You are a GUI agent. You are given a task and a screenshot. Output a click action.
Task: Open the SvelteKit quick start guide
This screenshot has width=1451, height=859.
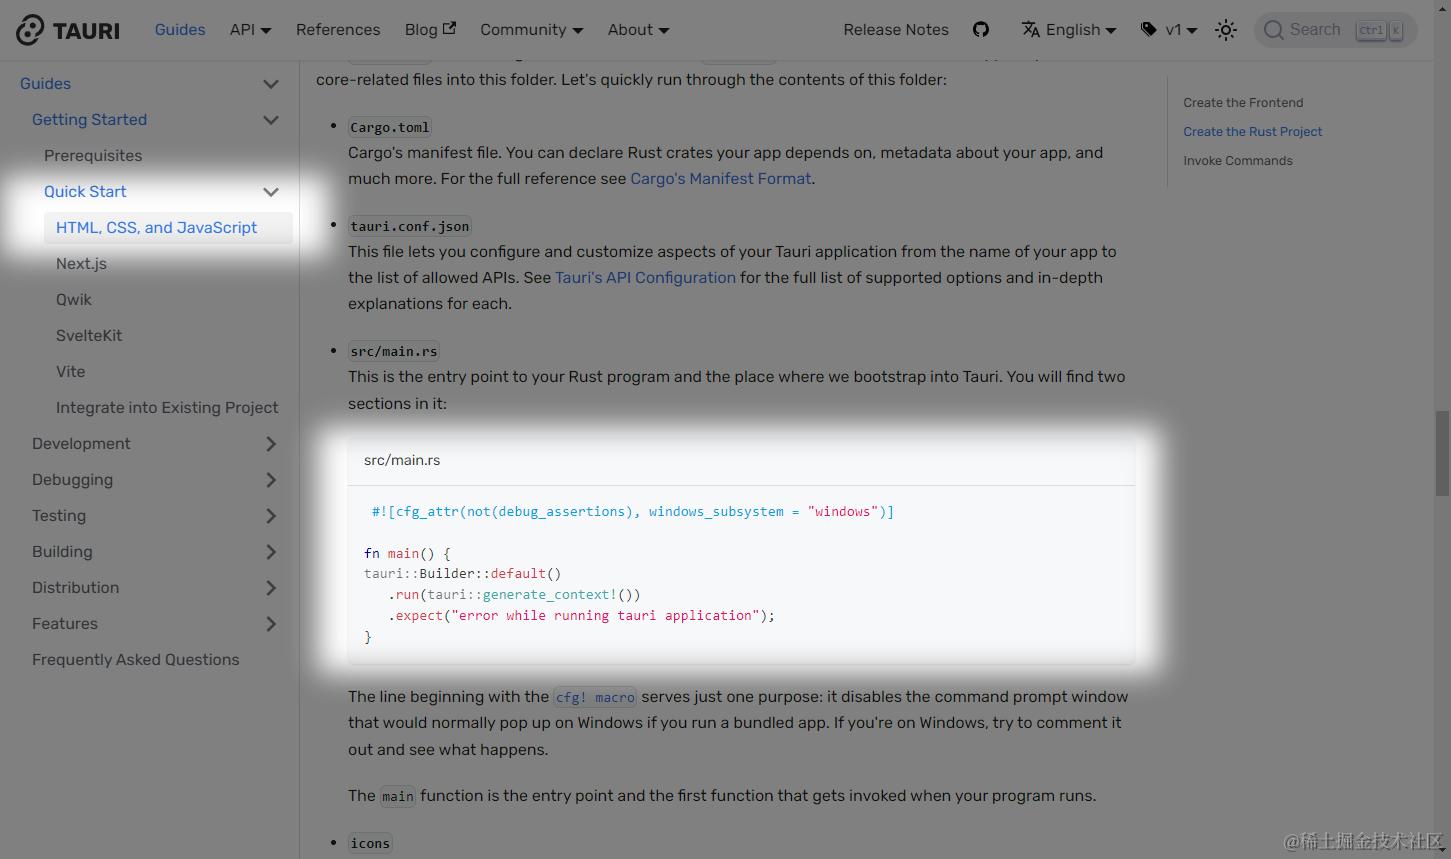[x=89, y=336]
